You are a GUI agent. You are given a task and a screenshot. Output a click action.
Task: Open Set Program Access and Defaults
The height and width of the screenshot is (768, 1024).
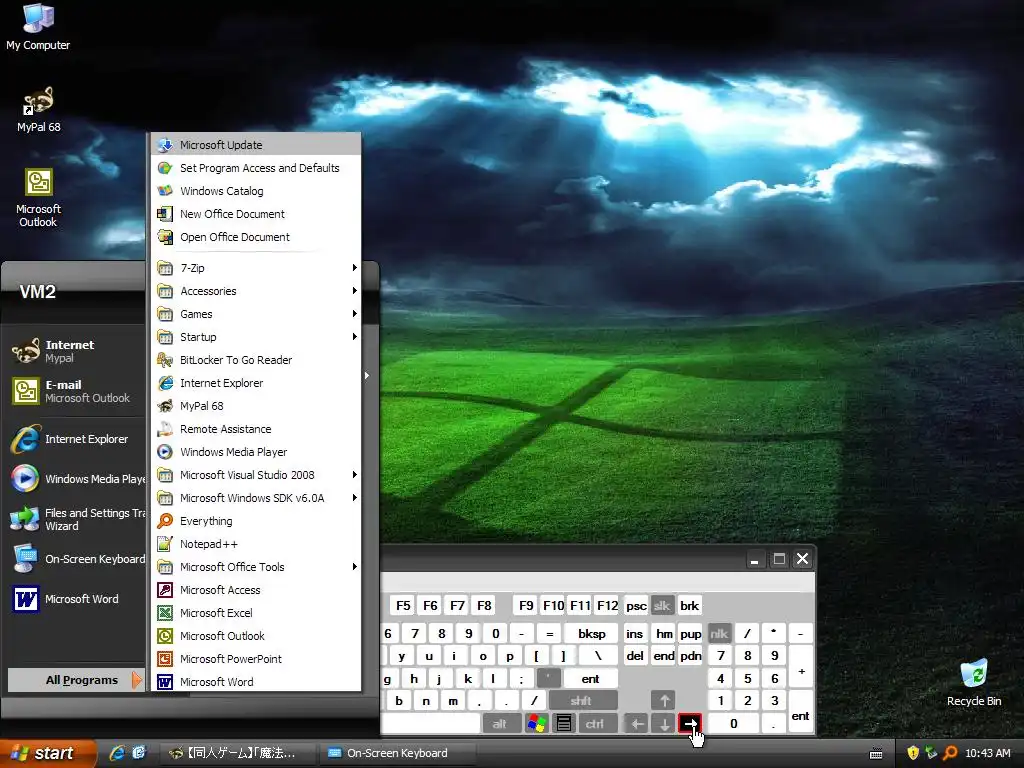tap(256, 168)
